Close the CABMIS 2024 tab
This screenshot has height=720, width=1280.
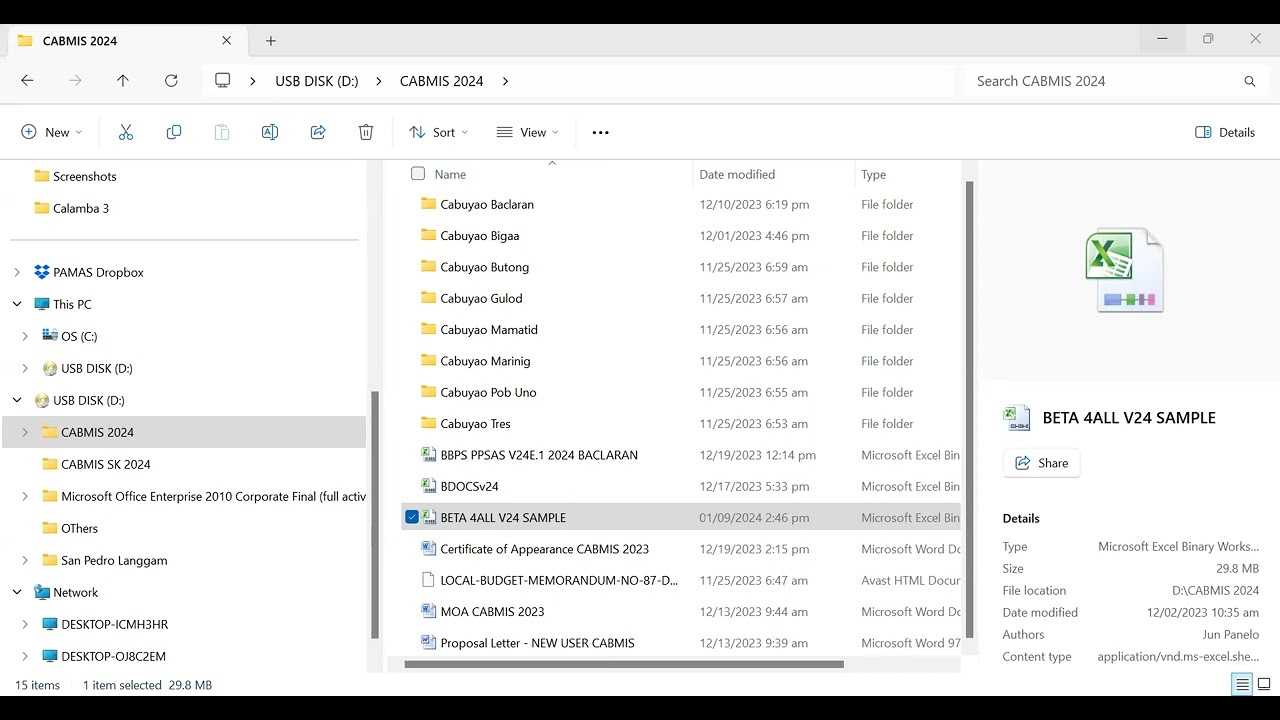[x=226, y=41]
